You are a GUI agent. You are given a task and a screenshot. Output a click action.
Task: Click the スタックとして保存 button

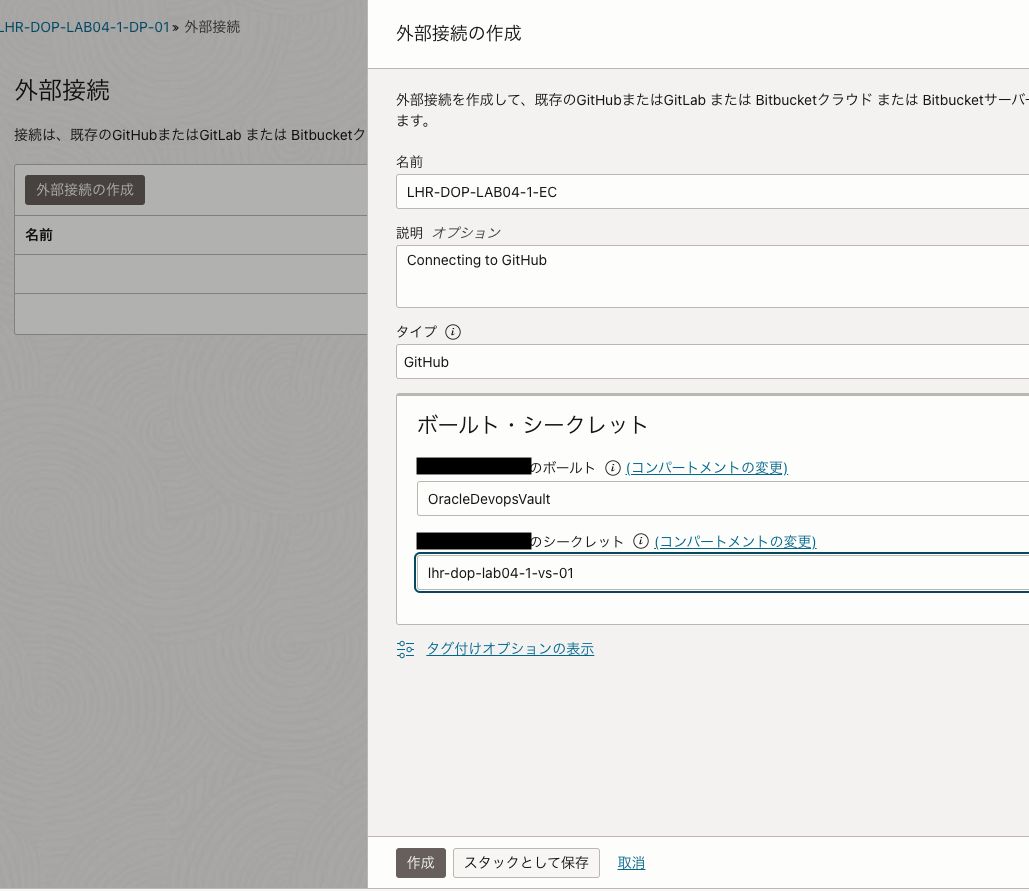click(x=526, y=862)
